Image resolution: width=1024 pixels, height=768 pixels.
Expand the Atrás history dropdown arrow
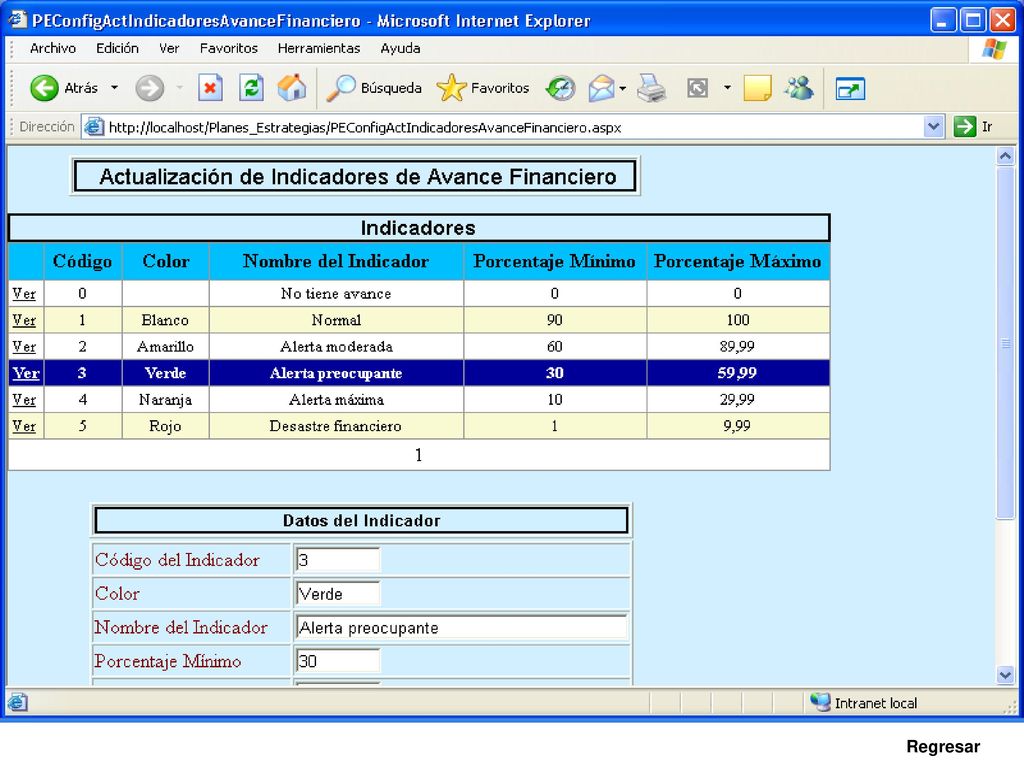coord(114,88)
